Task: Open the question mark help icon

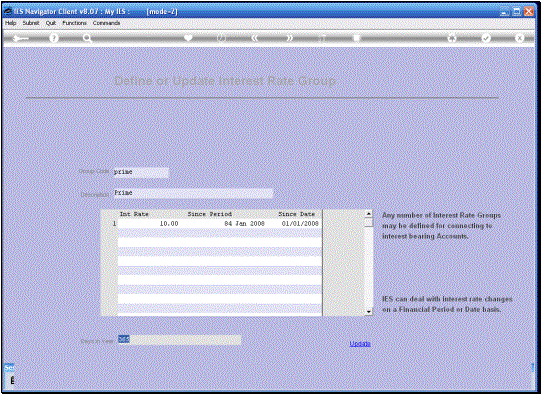Action: [53, 38]
